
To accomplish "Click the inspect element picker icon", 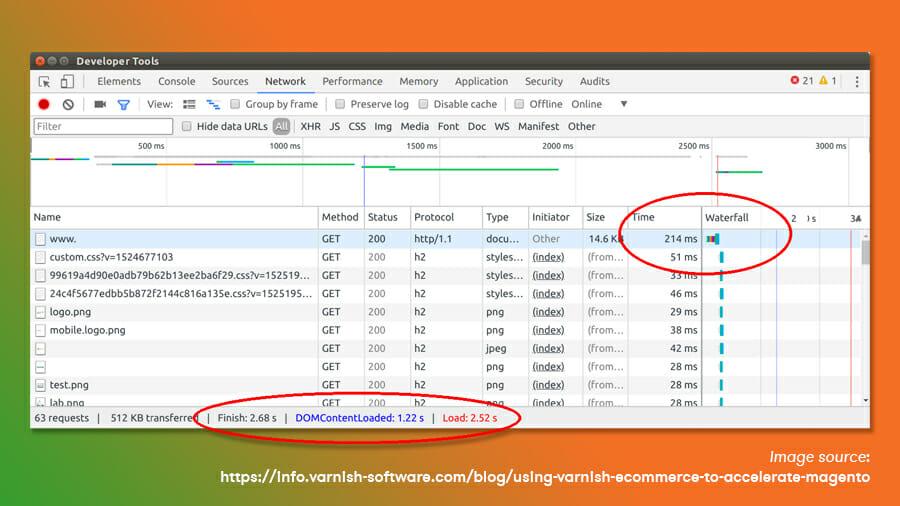I will coord(44,82).
